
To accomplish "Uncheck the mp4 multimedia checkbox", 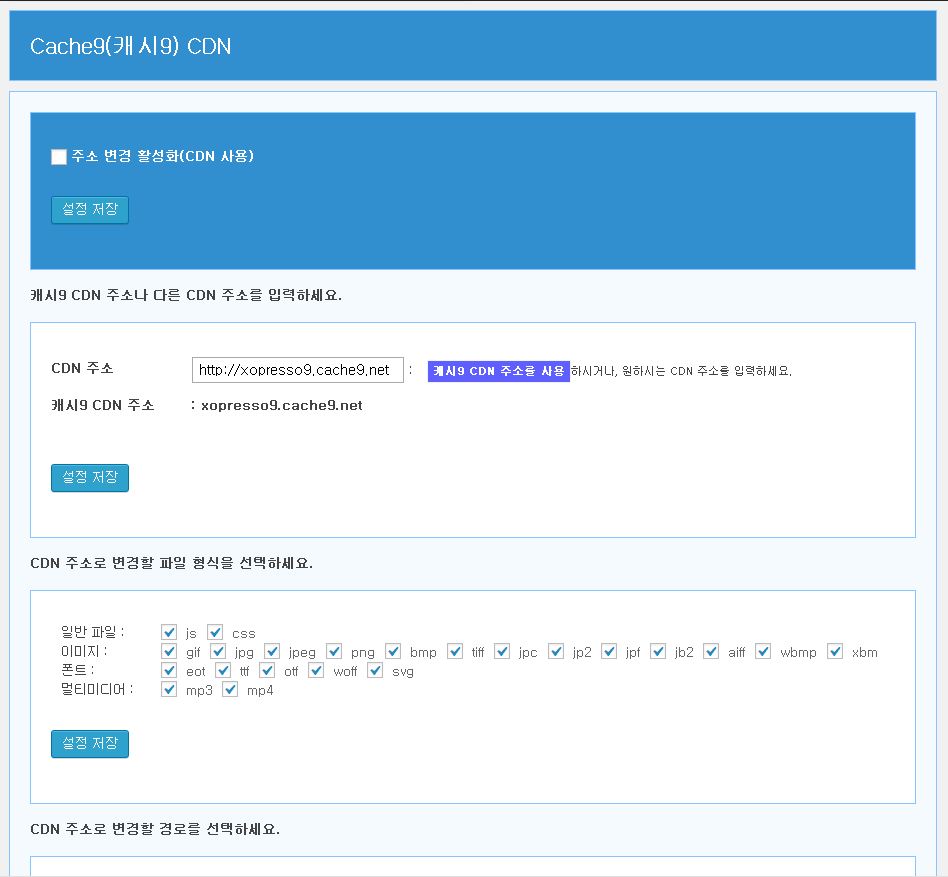I will coord(230,690).
